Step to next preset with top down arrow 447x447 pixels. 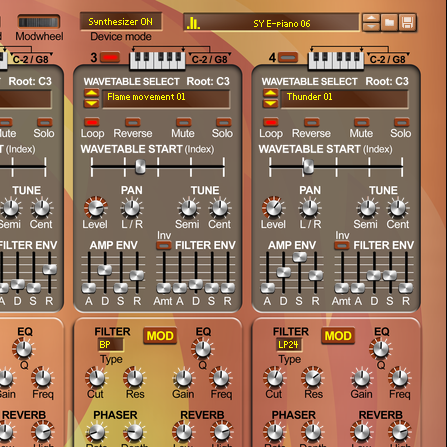[x=371, y=27]
